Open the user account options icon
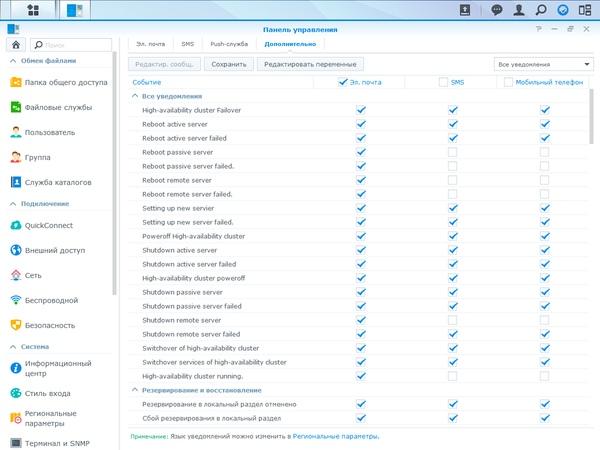Viewport: 600px width, 450px height. 519,10
